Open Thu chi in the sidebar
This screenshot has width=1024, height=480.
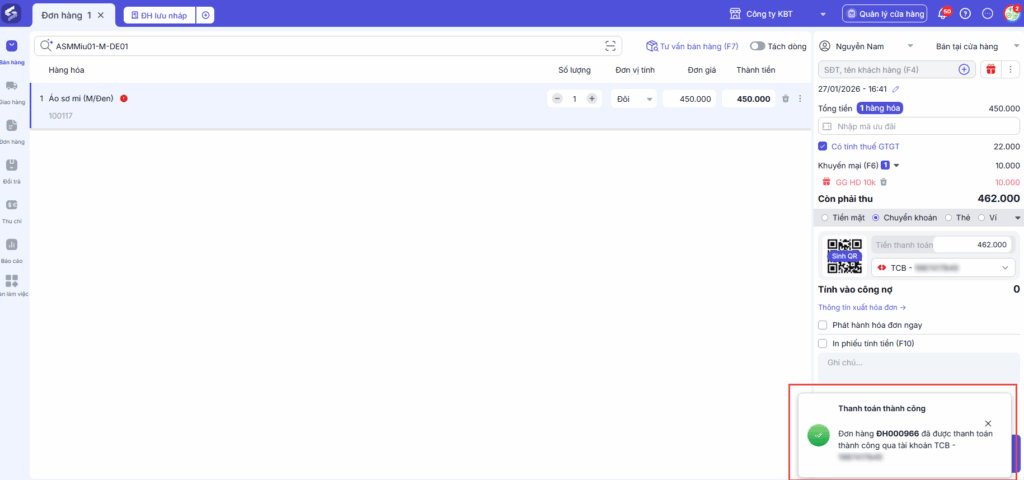click(12, 212)
